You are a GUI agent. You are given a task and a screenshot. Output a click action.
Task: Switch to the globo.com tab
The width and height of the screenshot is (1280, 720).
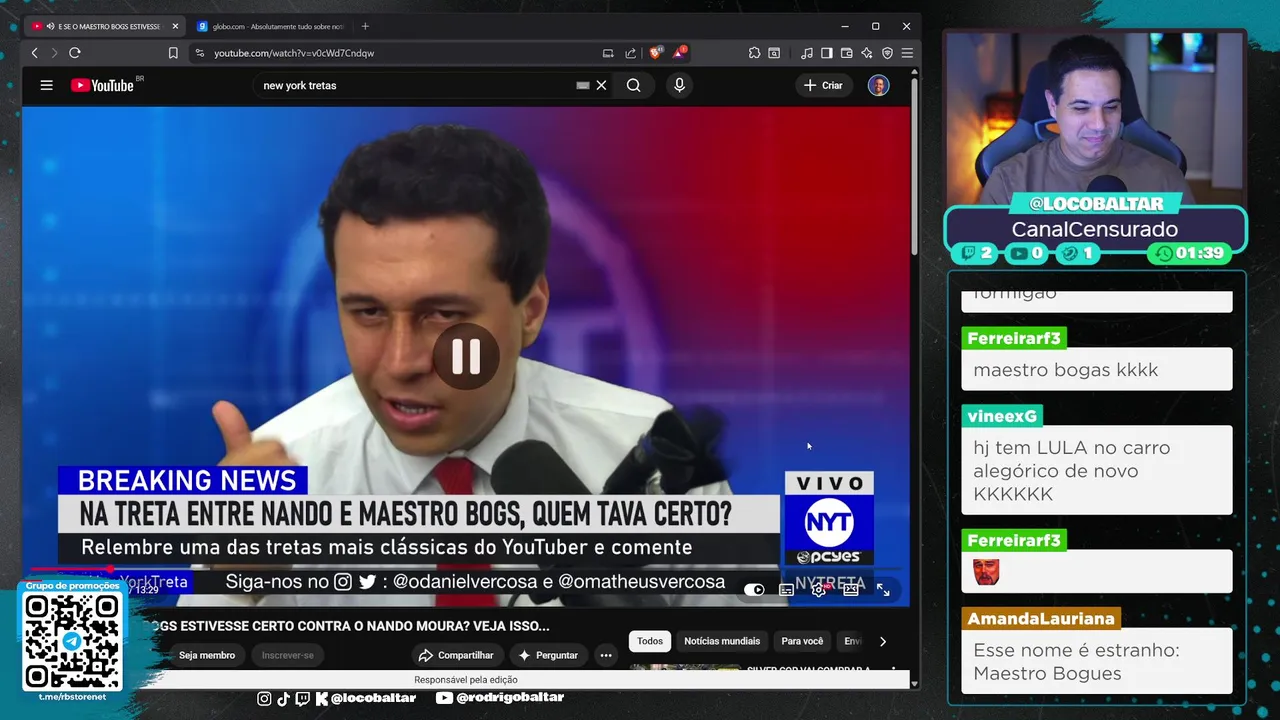pyautogui.click(x=269, y=26)
